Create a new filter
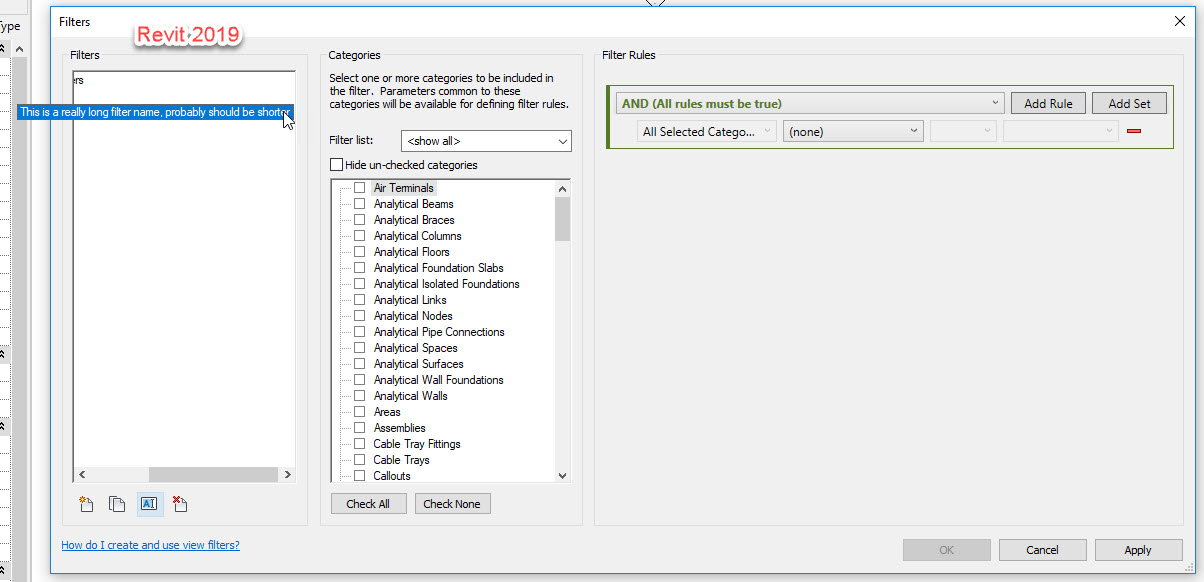 click(x=86, y=504)
